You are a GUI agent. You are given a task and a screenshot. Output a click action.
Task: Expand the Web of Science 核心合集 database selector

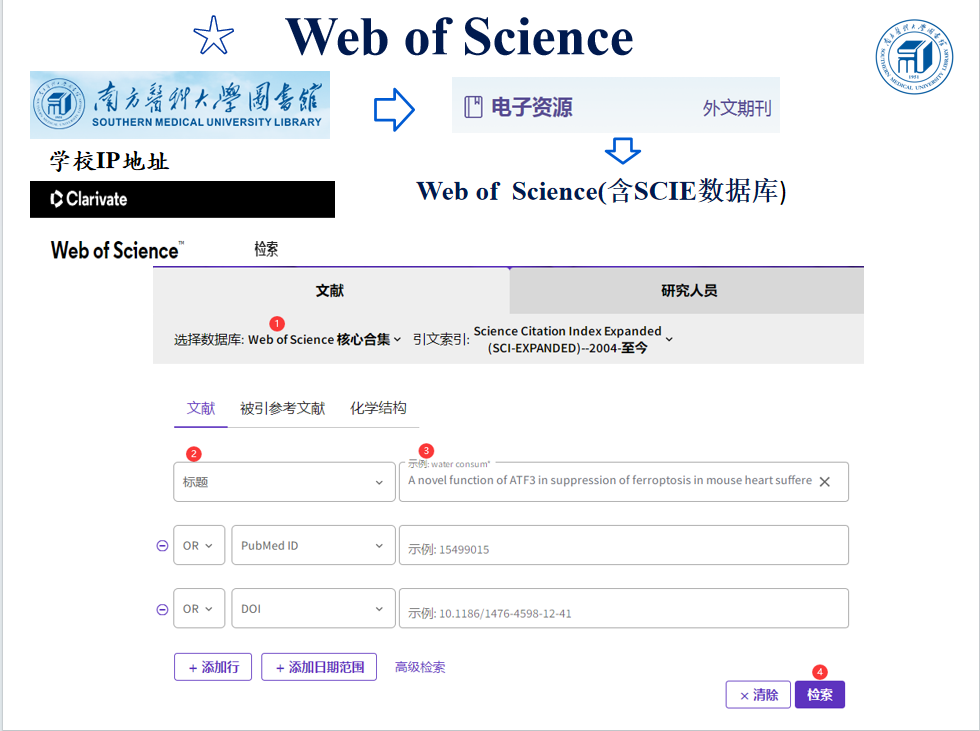coord(324,340)
